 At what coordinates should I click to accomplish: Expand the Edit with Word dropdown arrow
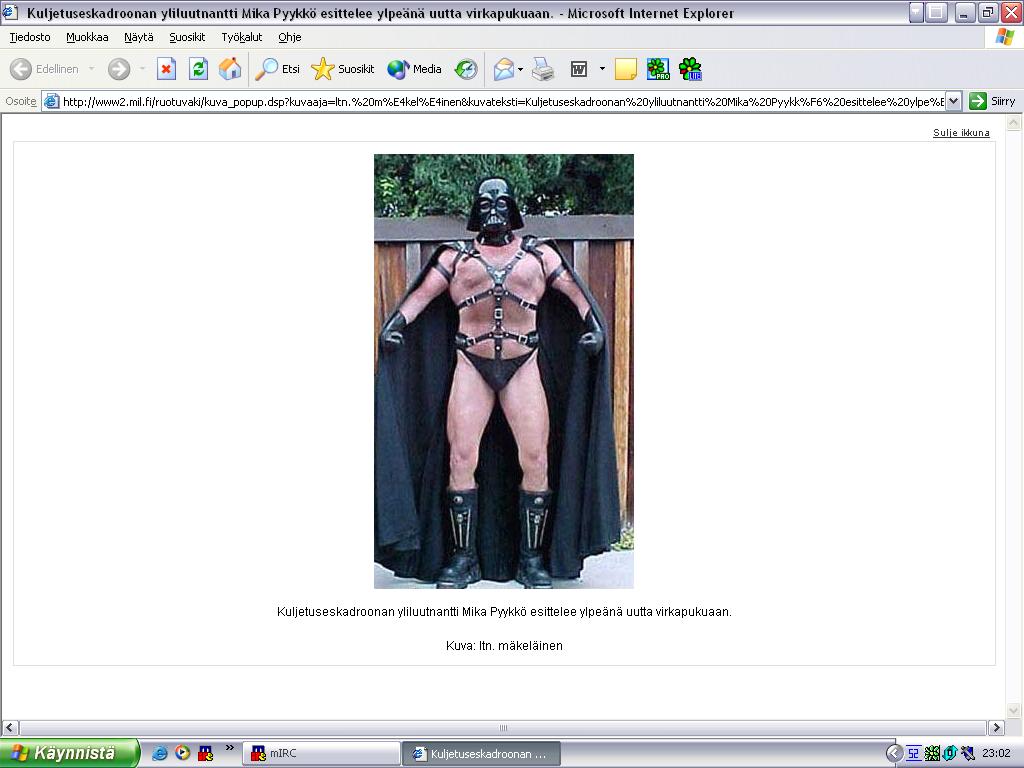coord(602,69)
